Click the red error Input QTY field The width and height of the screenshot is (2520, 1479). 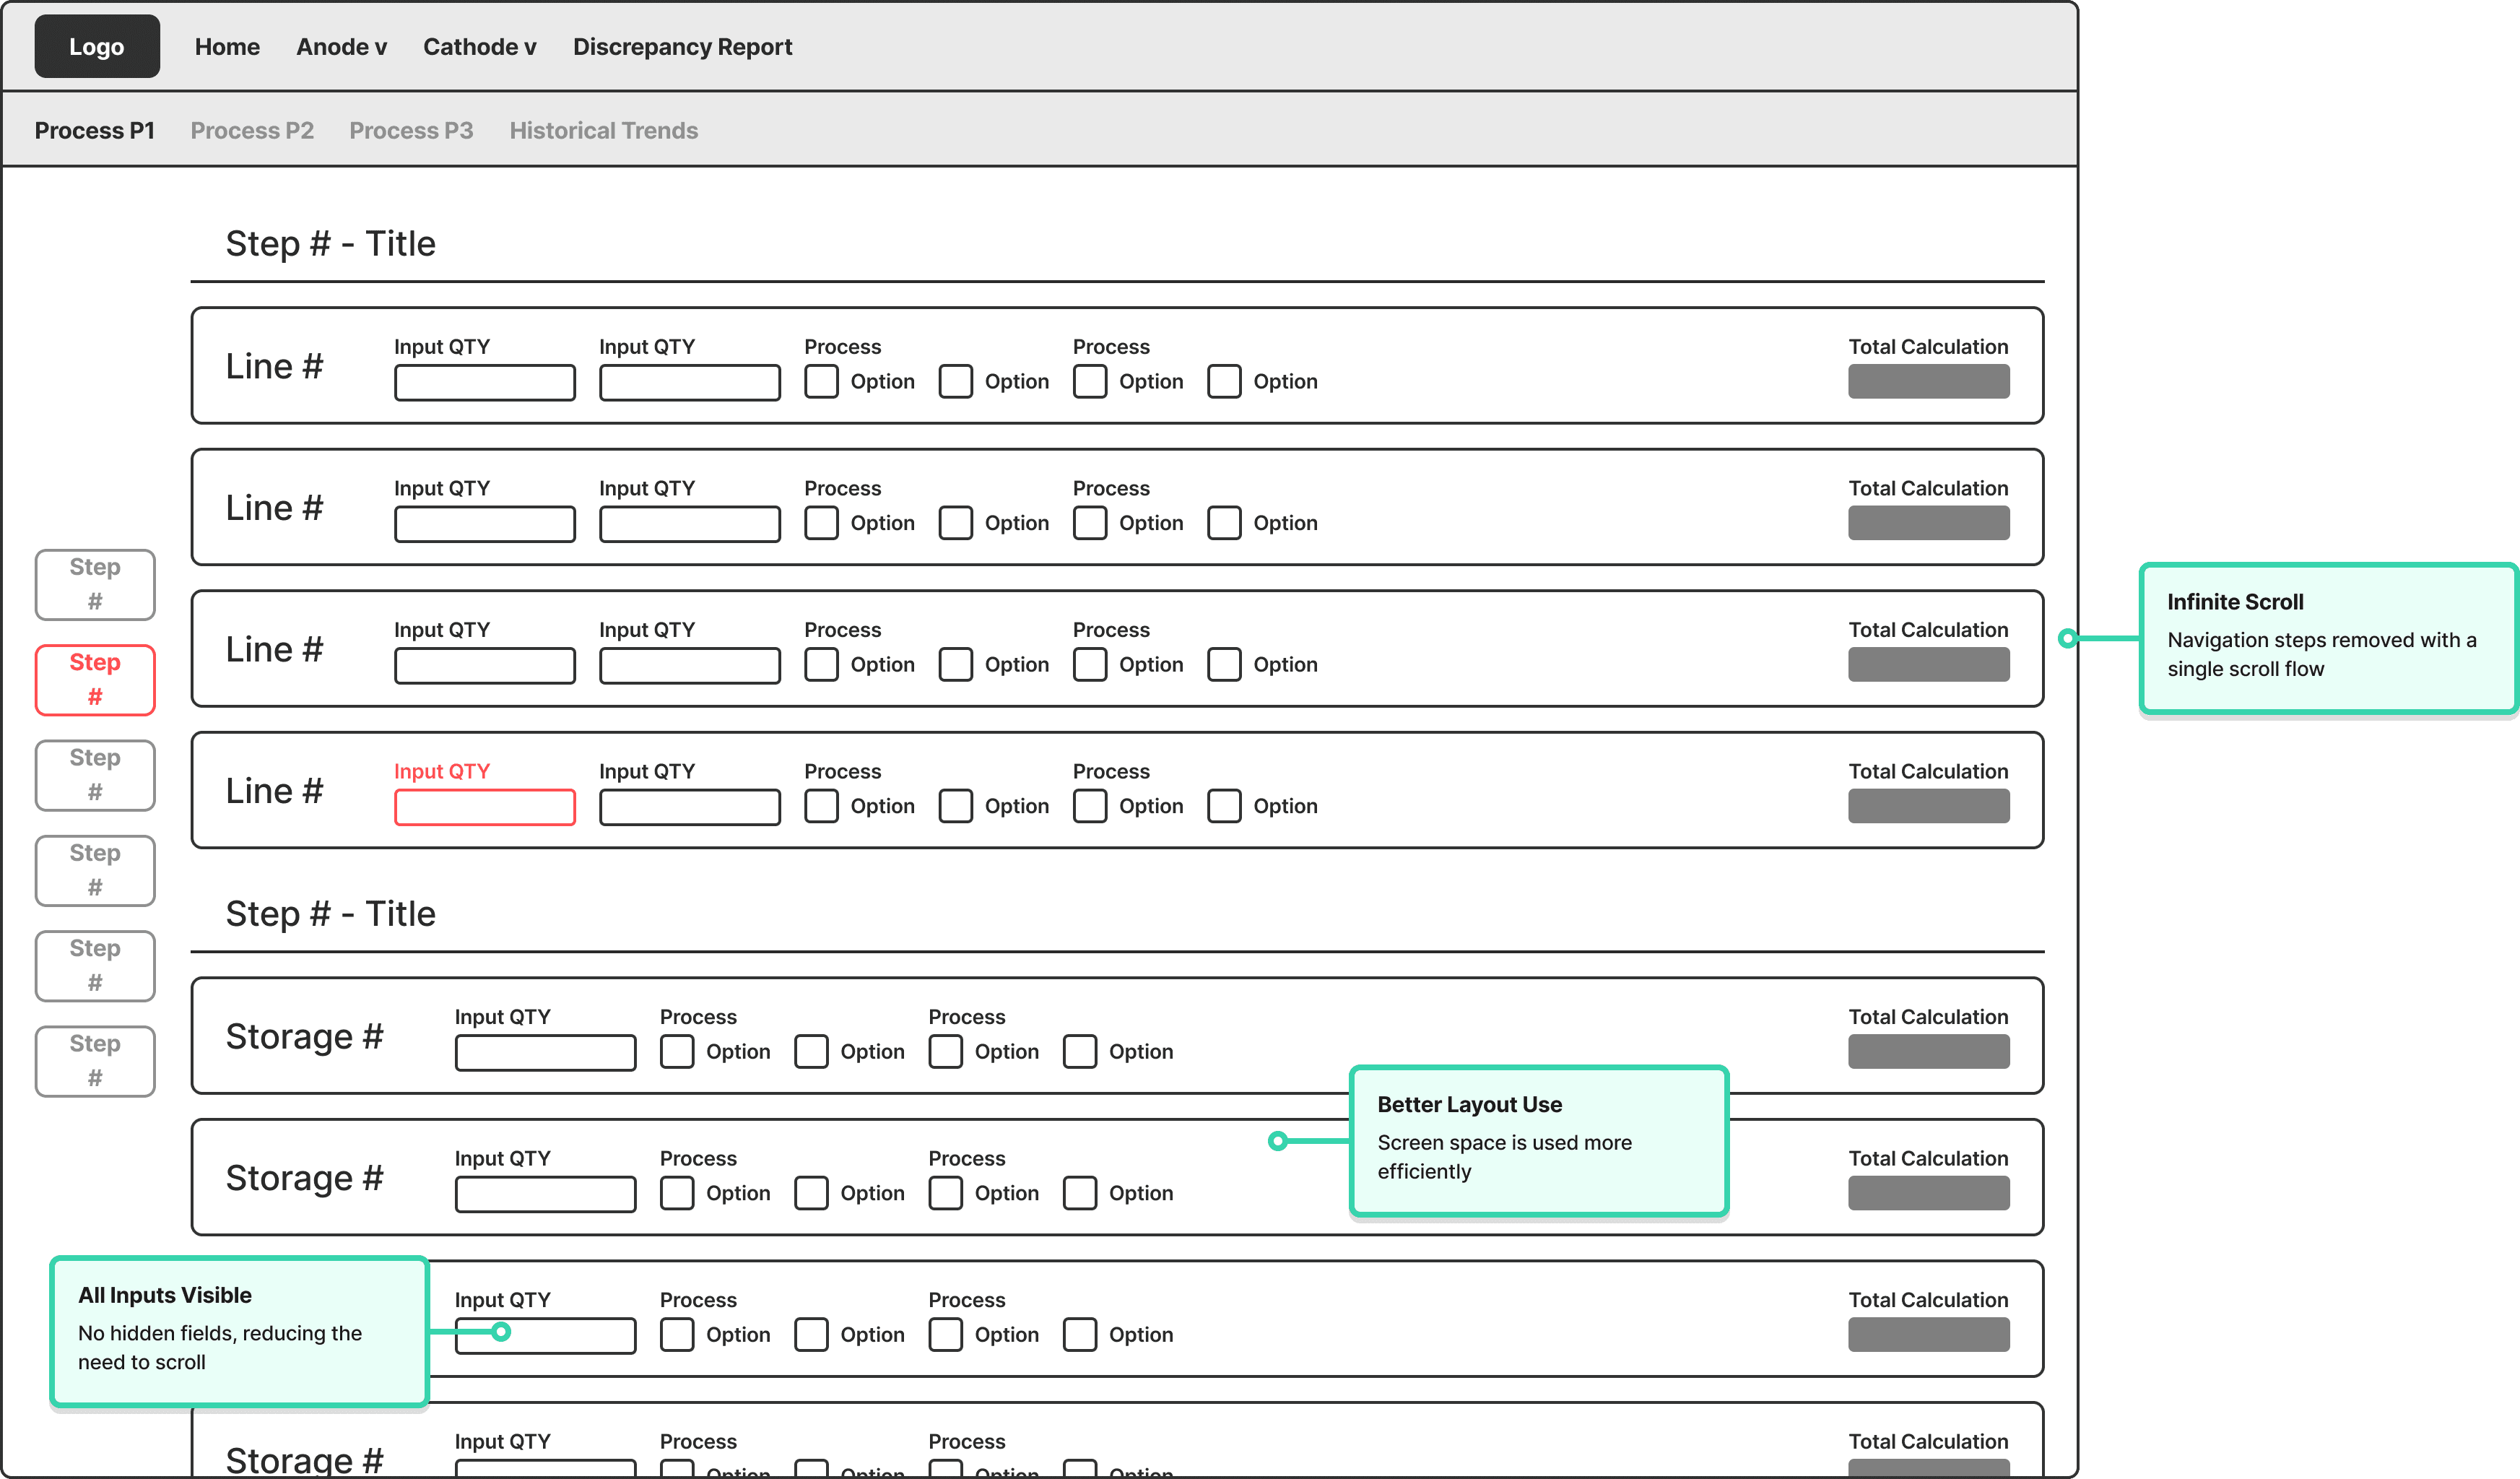[485, 807]
